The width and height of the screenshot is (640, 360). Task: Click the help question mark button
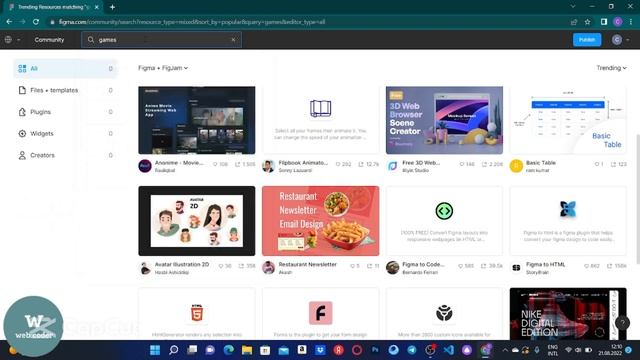[x=622, y=323]
